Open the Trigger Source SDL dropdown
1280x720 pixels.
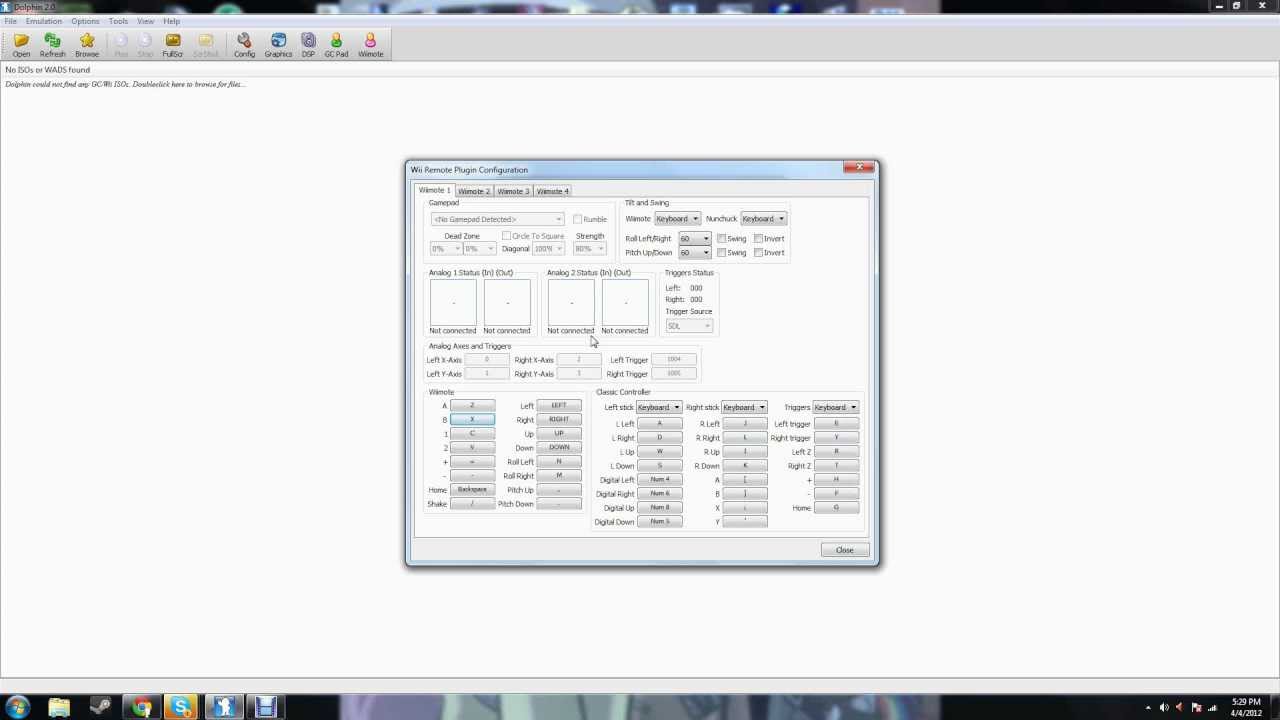689,326
